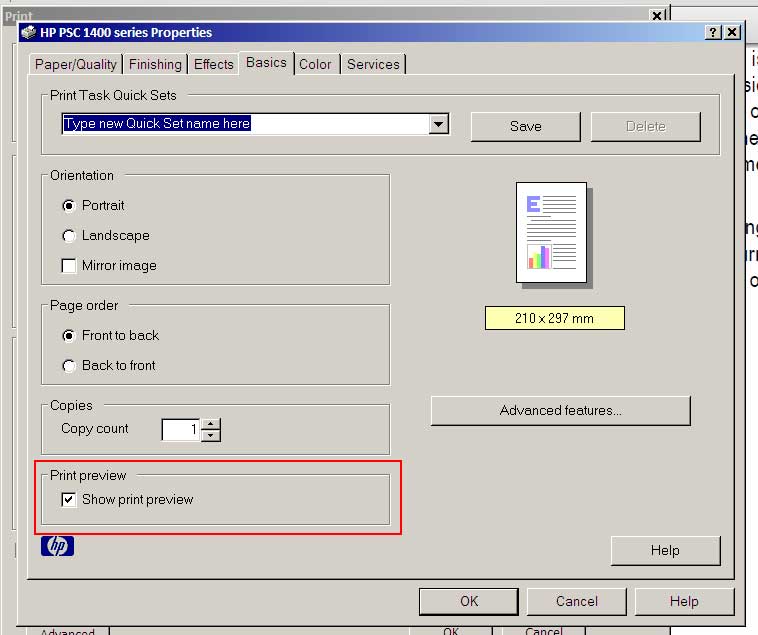This screenshot has width=758, height=635.
Task: Increase copy count with up arrow
Action: click(x=210, y=424)
